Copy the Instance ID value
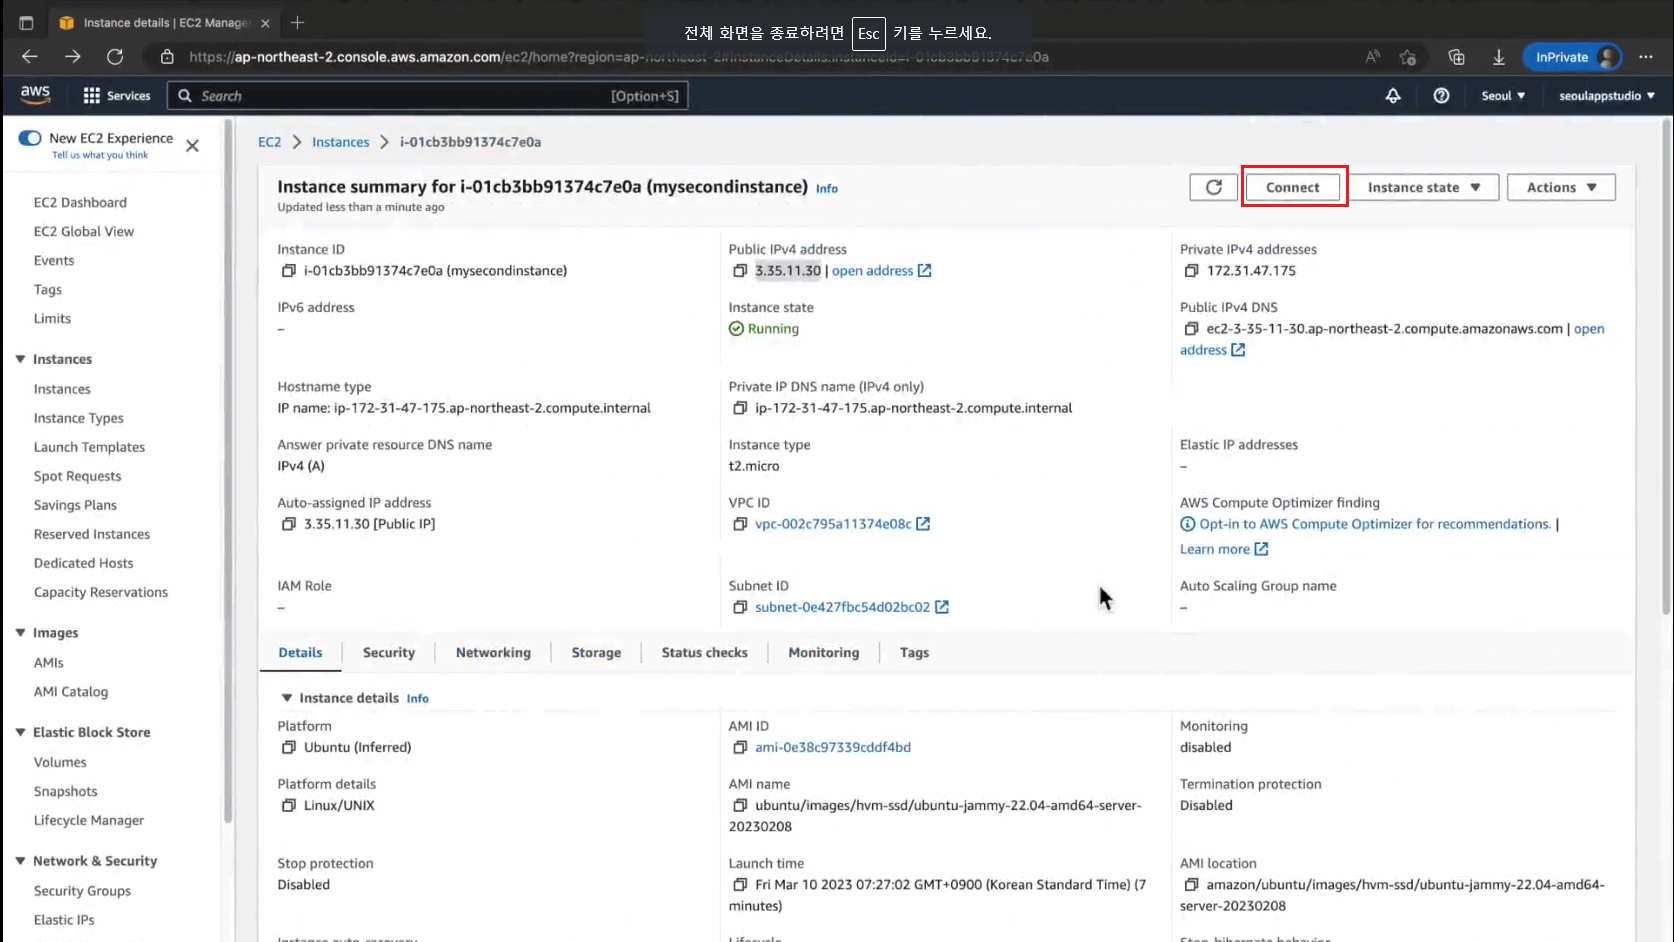Image resolution: width=1674 pixels, height=942 pixels. point(289,271)
